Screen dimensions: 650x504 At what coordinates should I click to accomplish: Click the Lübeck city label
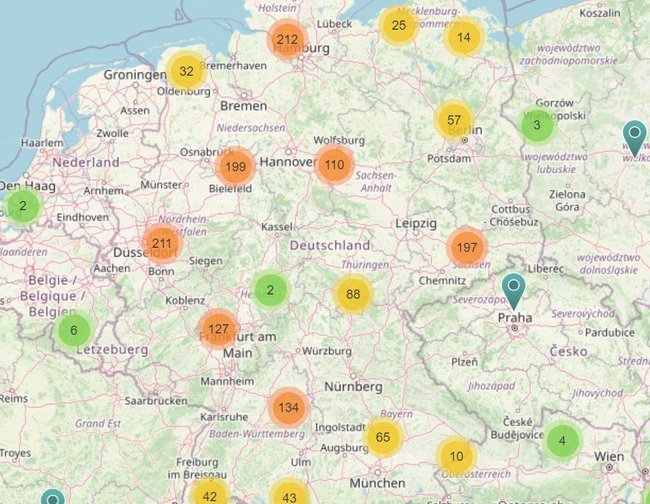[x=334, y=24]
